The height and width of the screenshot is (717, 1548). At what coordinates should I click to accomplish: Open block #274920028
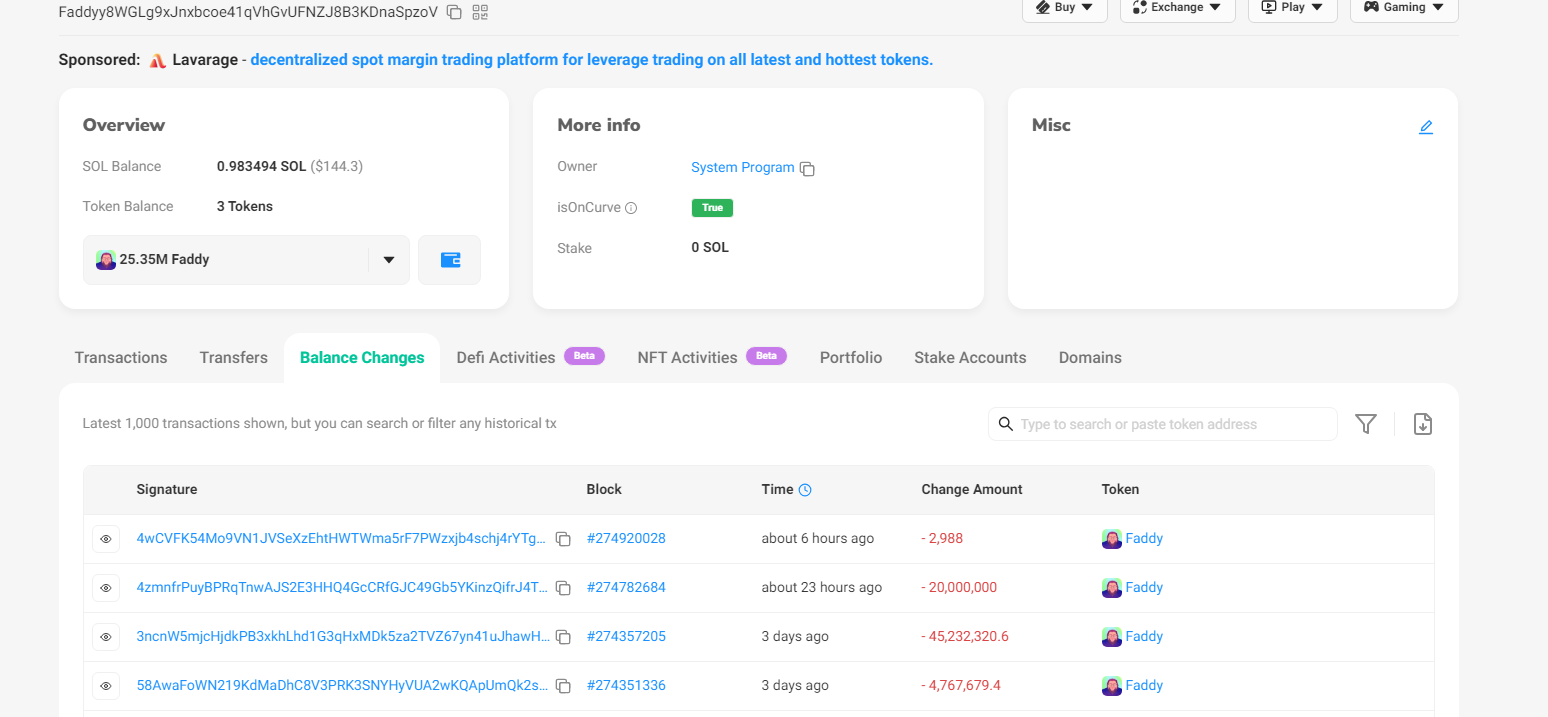click(x=626, y=538)
